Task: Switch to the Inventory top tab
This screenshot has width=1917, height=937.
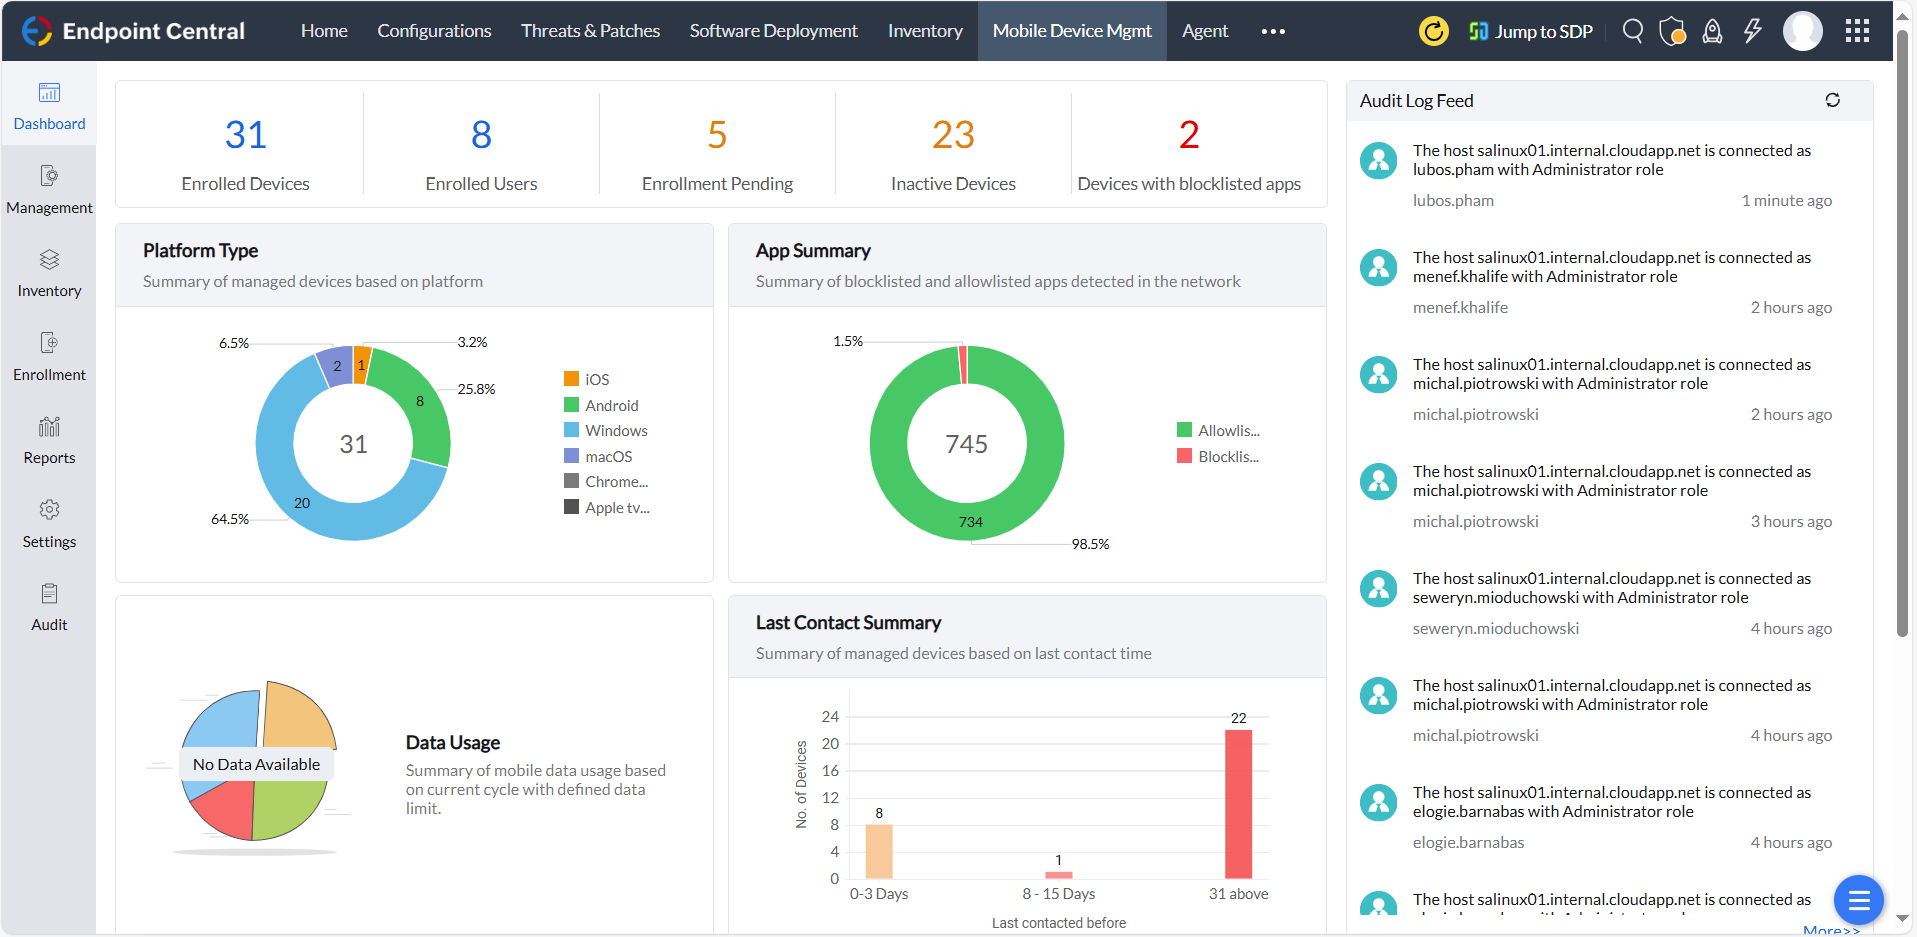Action: [925, 31]
